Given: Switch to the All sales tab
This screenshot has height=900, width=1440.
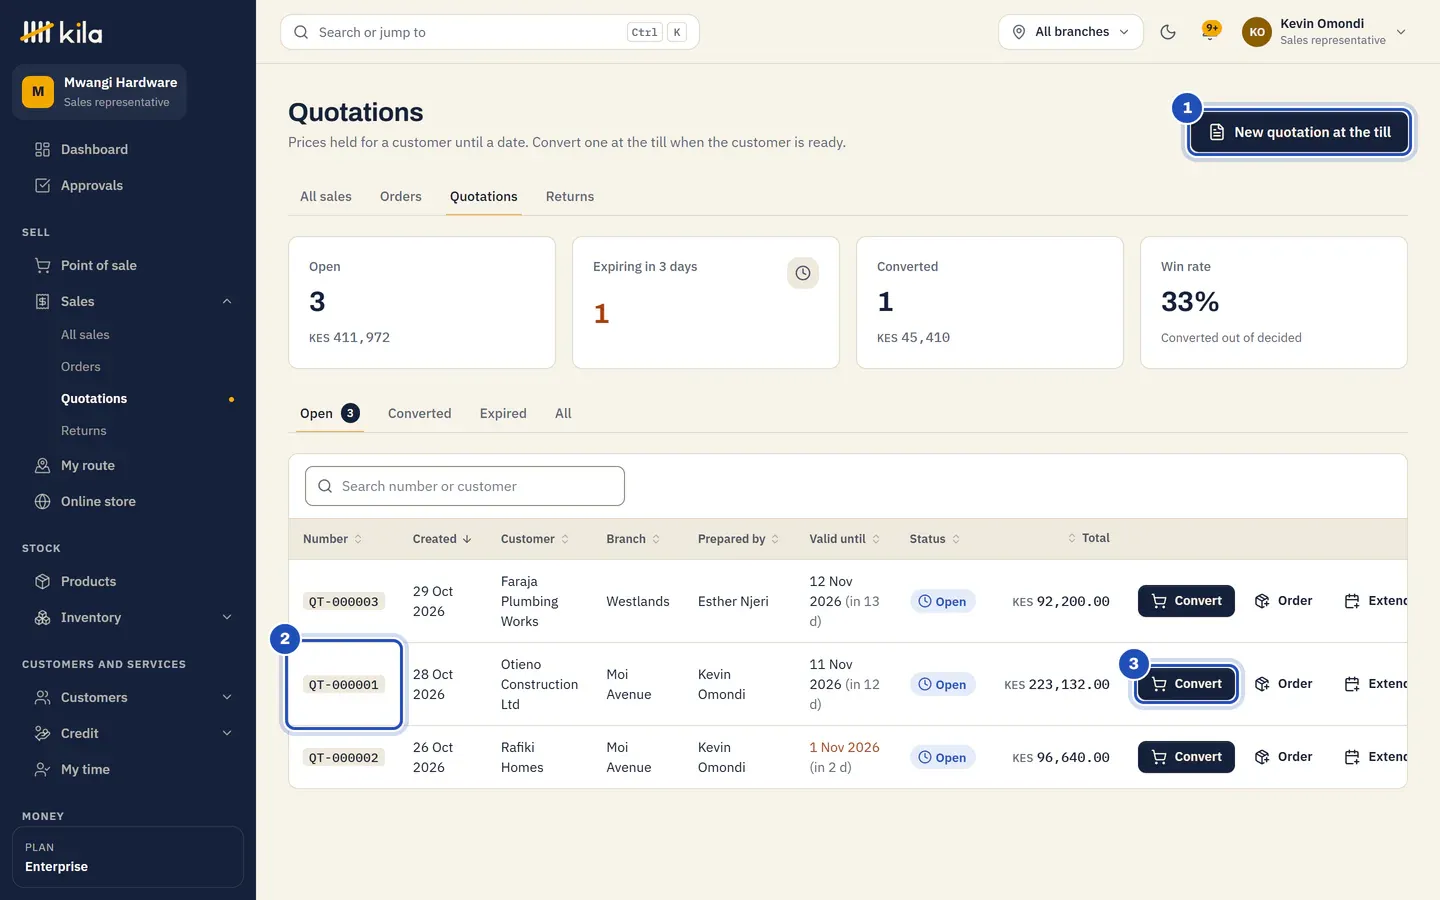Looking at the screenshot, I should point(326,196).
